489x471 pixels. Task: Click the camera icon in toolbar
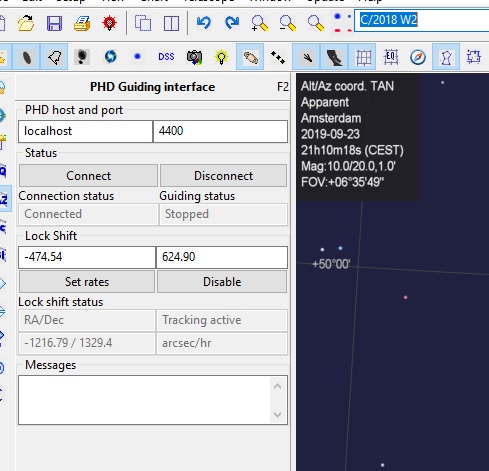(x=194, y=57)
